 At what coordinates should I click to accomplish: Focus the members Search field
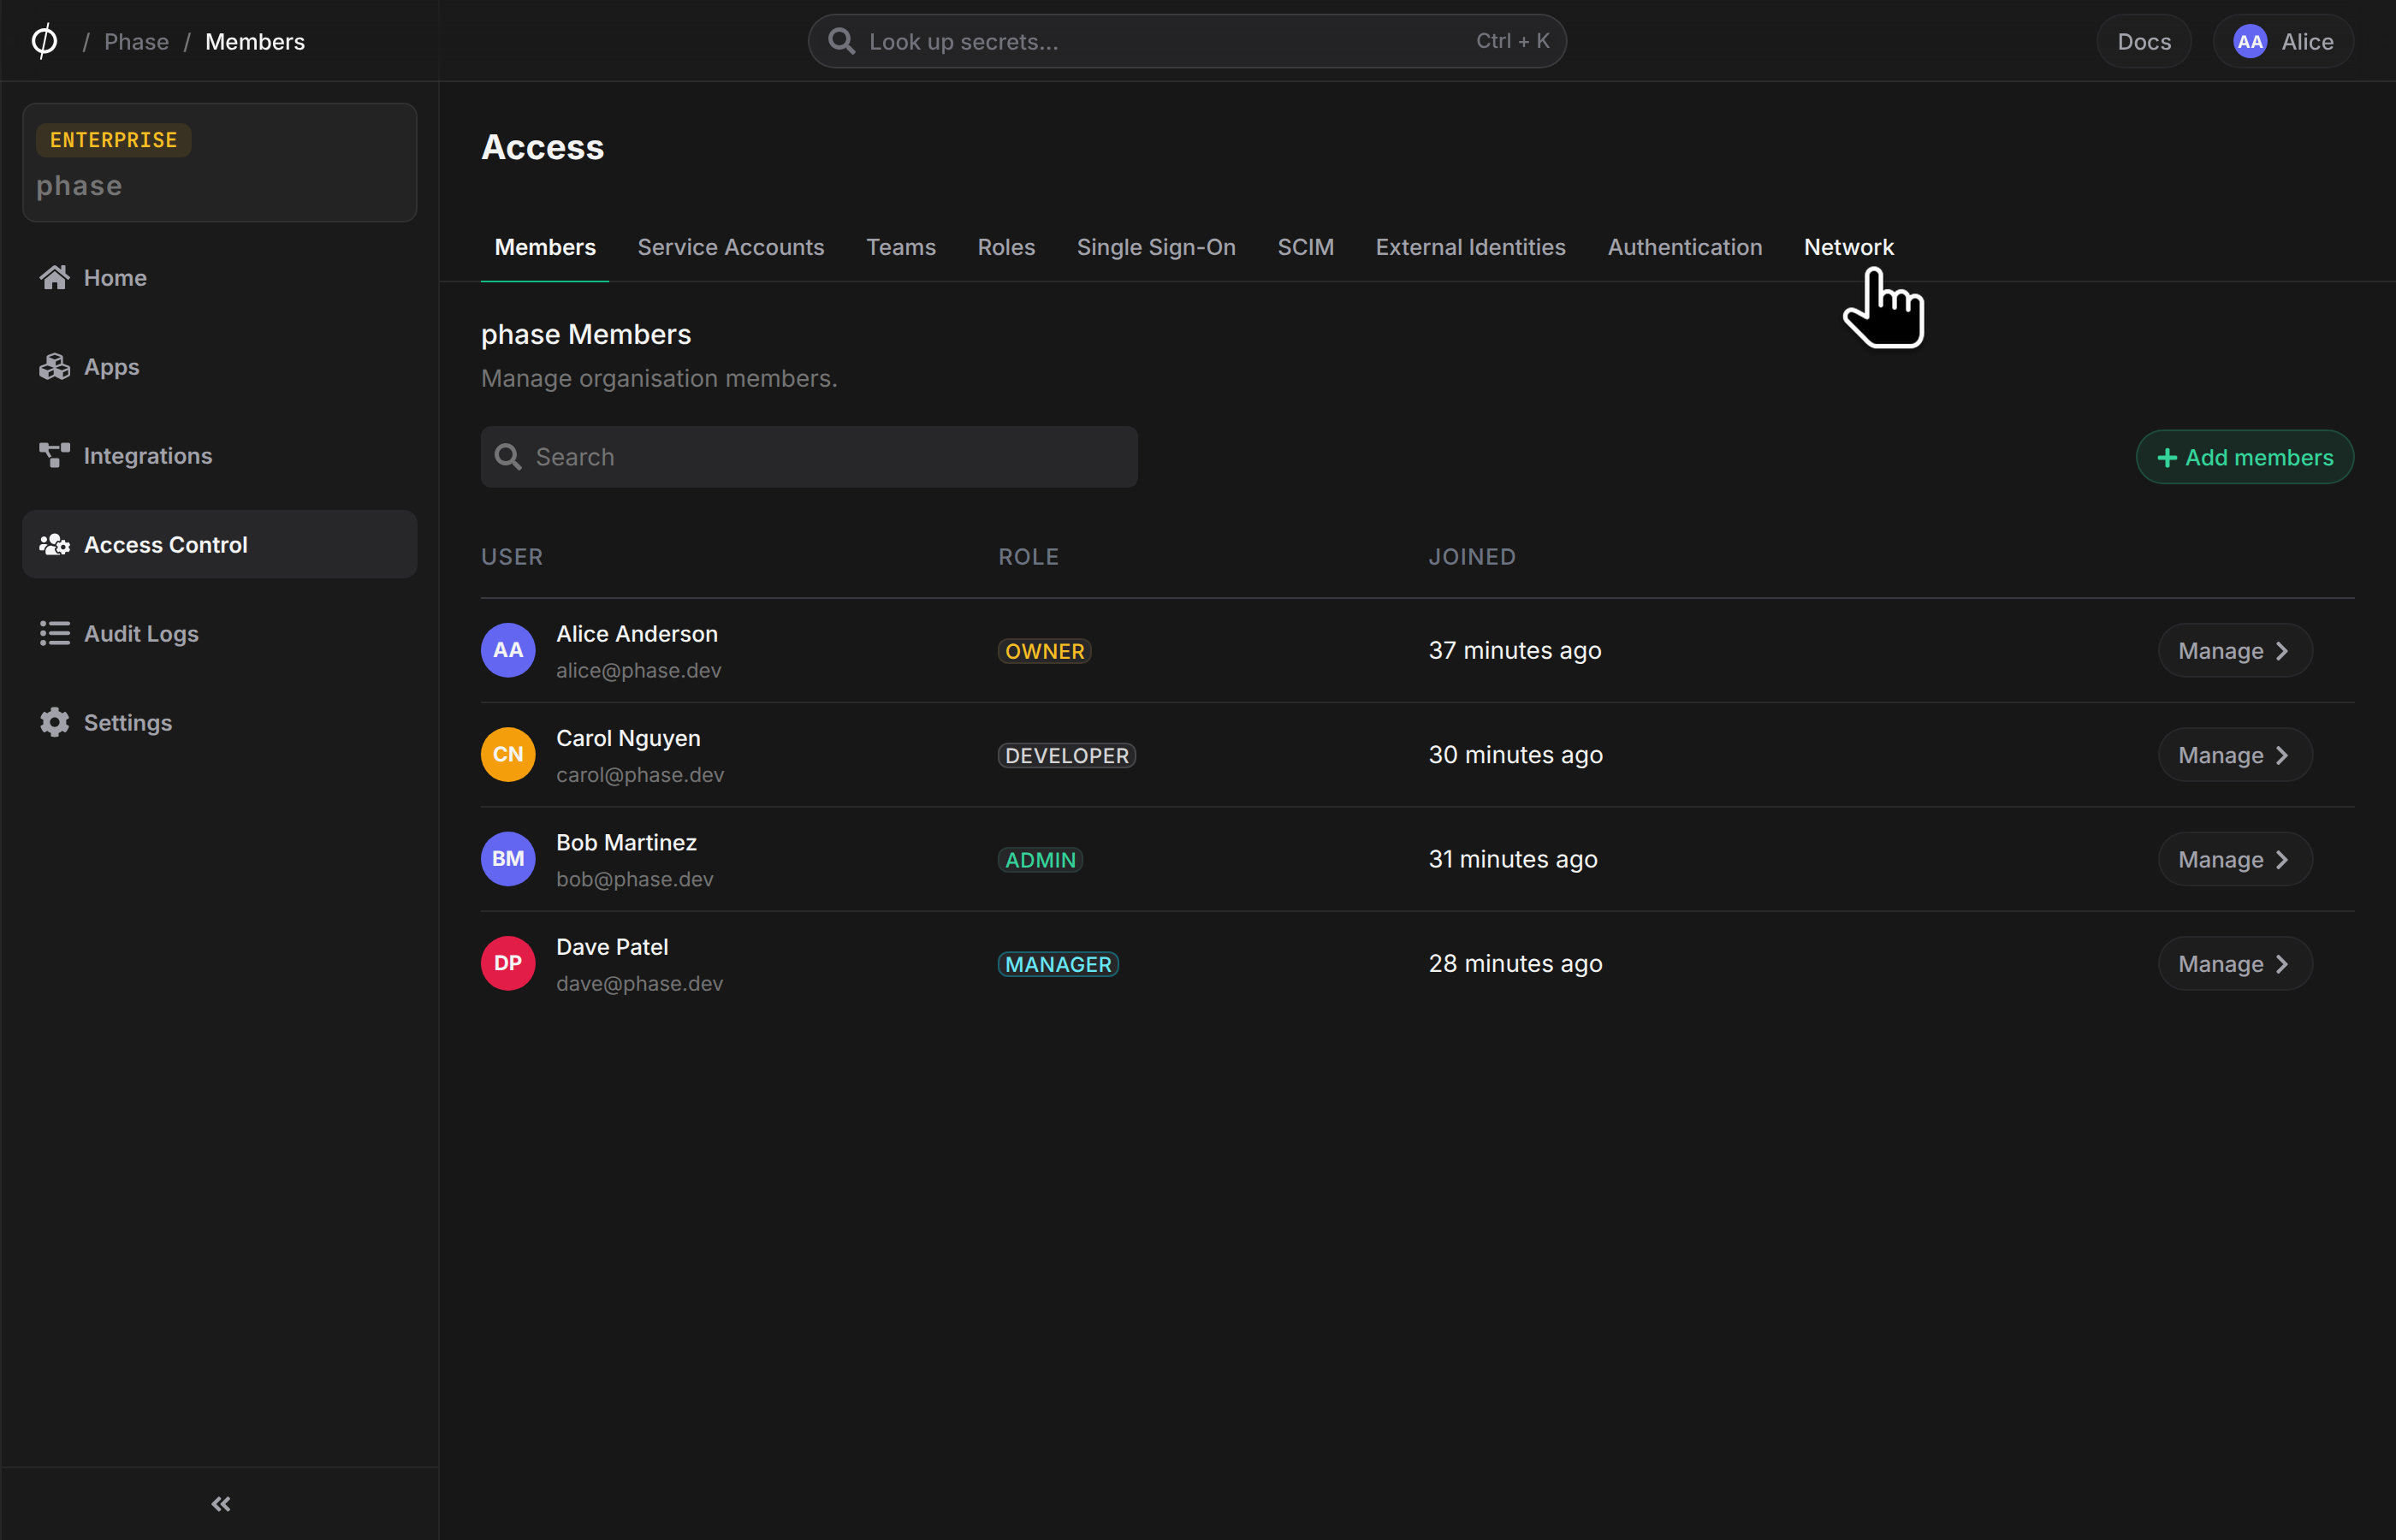pyautogui.click(x=809, y=457)
